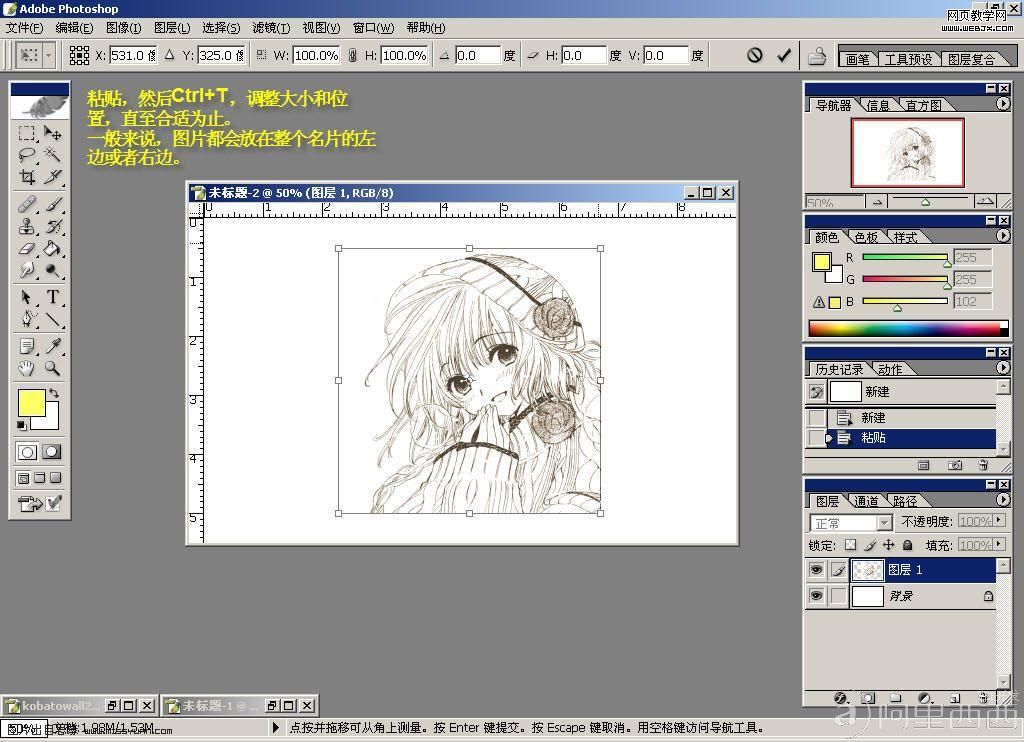The image size is (1024, 742).
Task: Select the Crop tool
Action: click(x=27, y=178)
